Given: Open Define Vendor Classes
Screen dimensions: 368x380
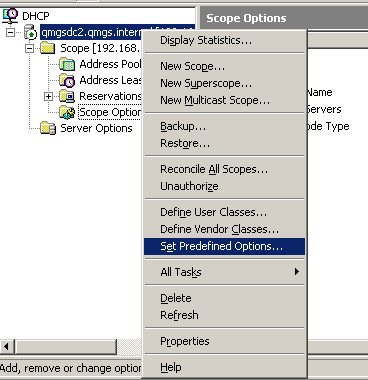Looking at the screenshot, I should click(225, 229).
